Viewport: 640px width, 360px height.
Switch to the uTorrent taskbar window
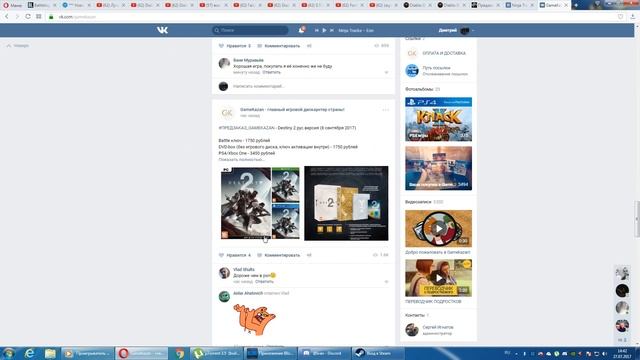(217, 353)
